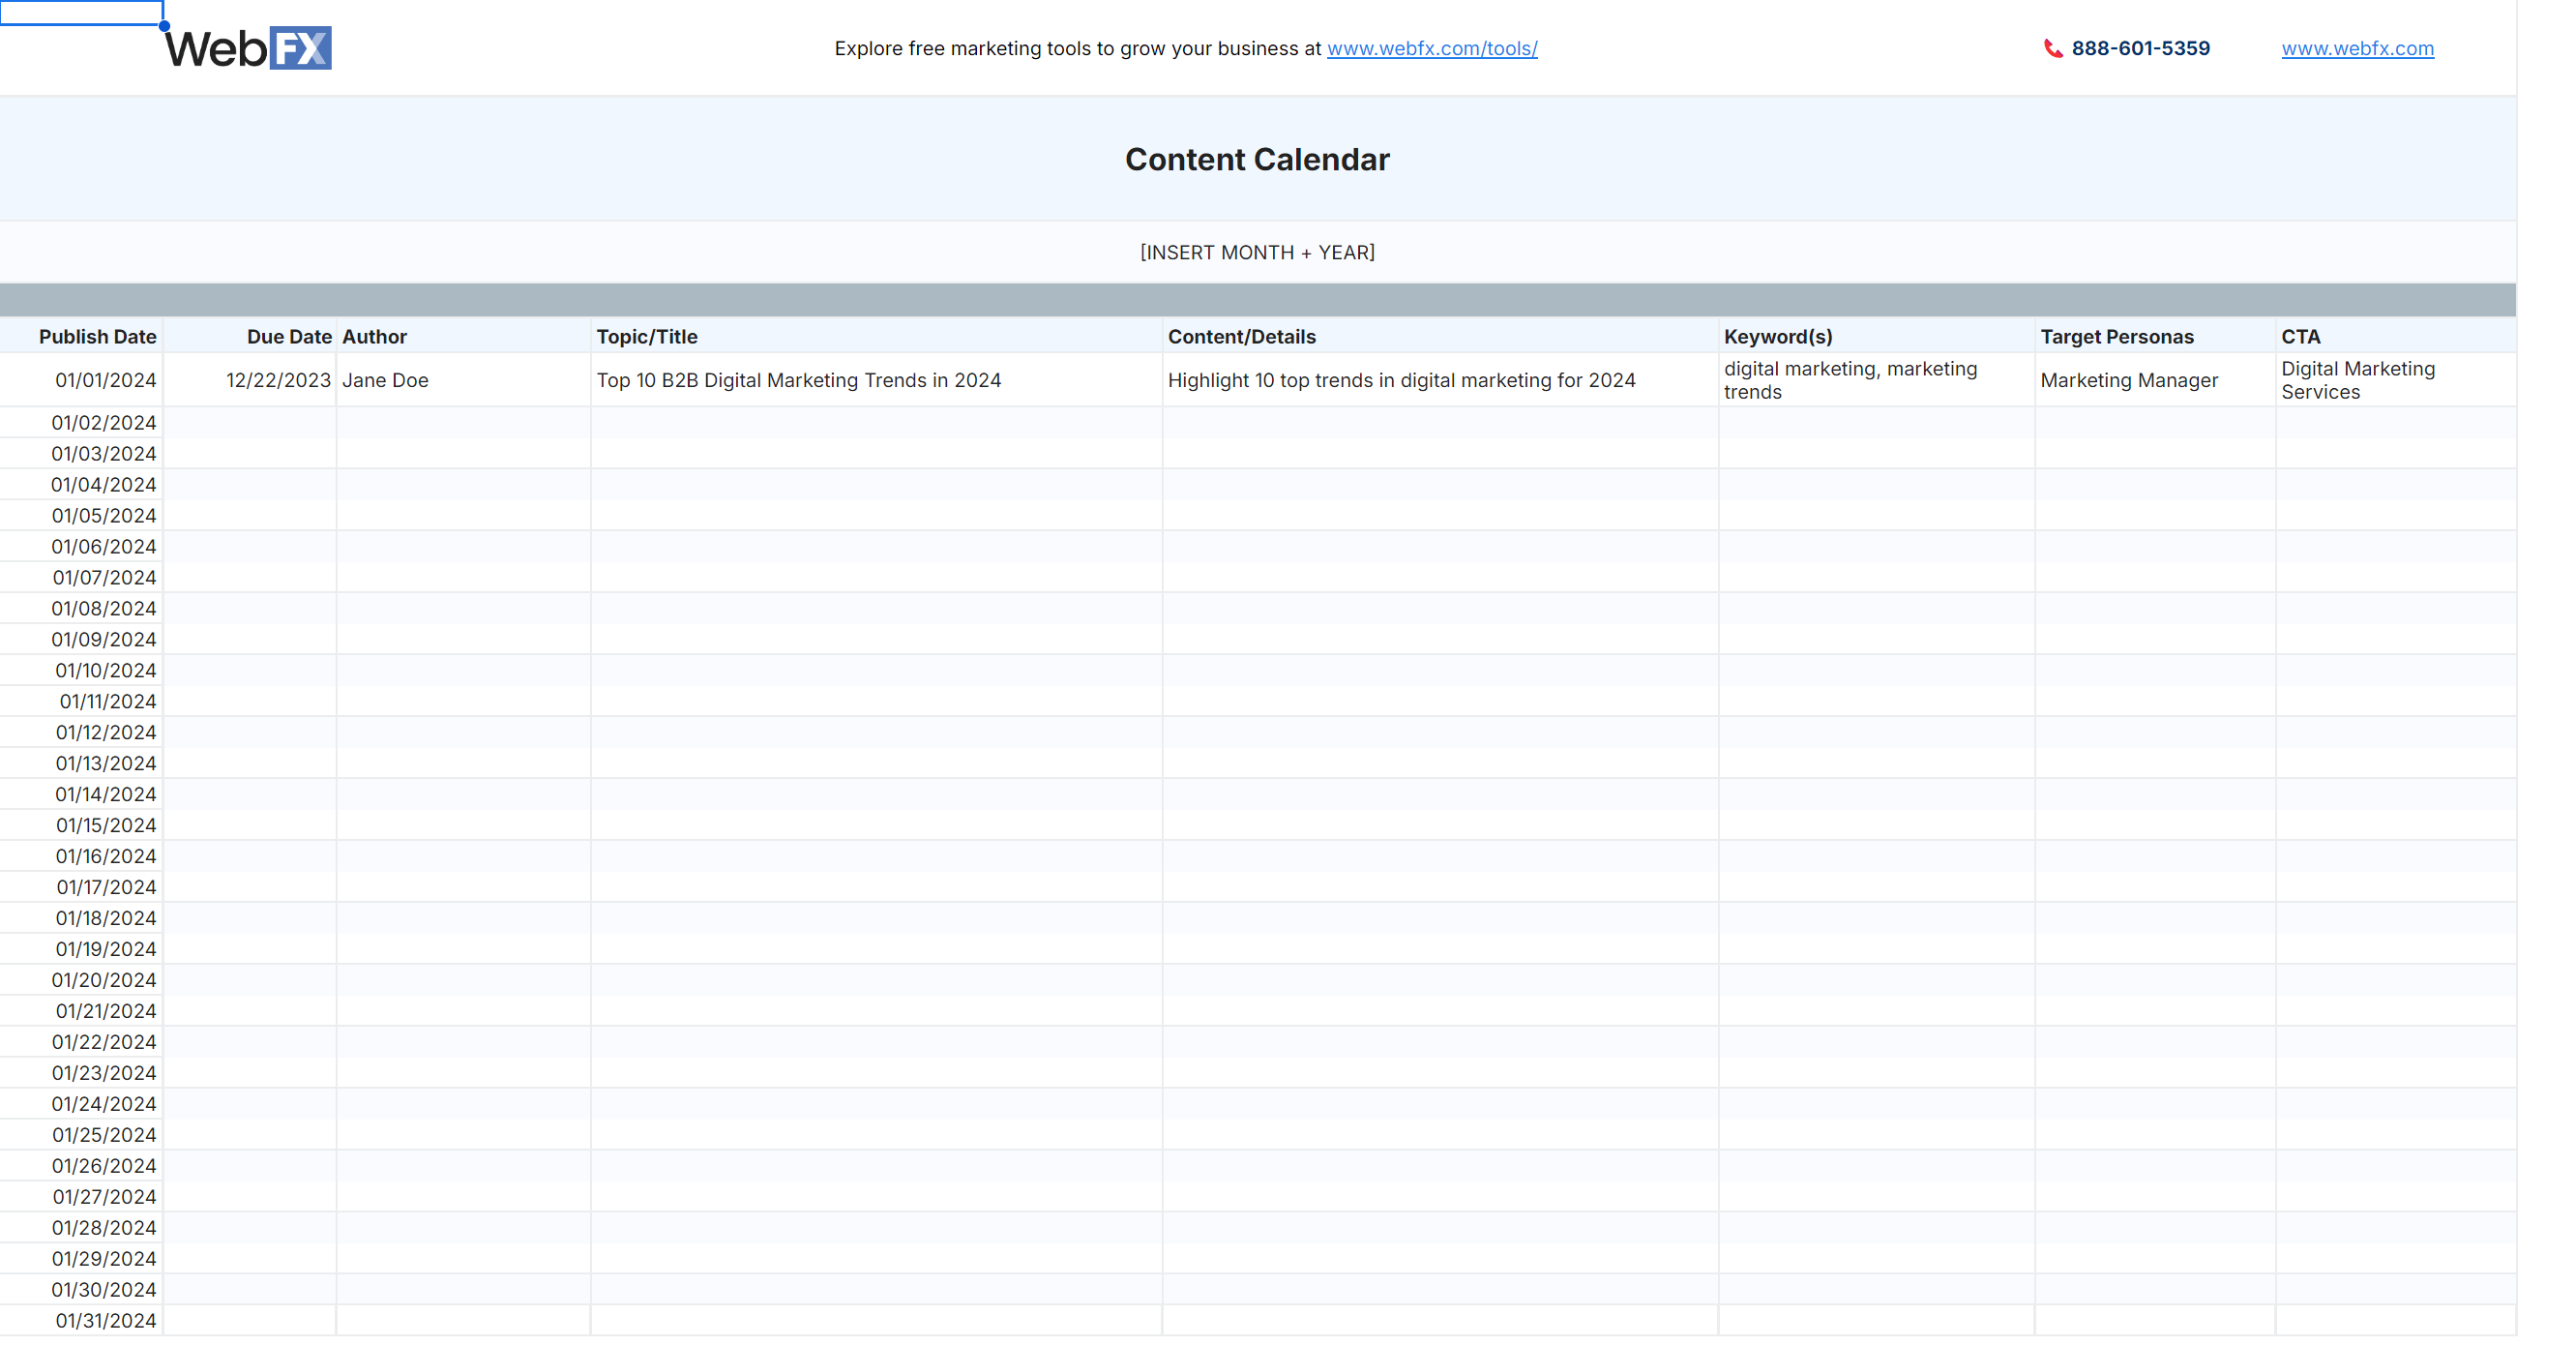Image resolution: width=2576 pixels, height=1346 pixels.
Task: Select the 01/20/2024 date cell
Action: pyautogui.click(x=81, y=980)
